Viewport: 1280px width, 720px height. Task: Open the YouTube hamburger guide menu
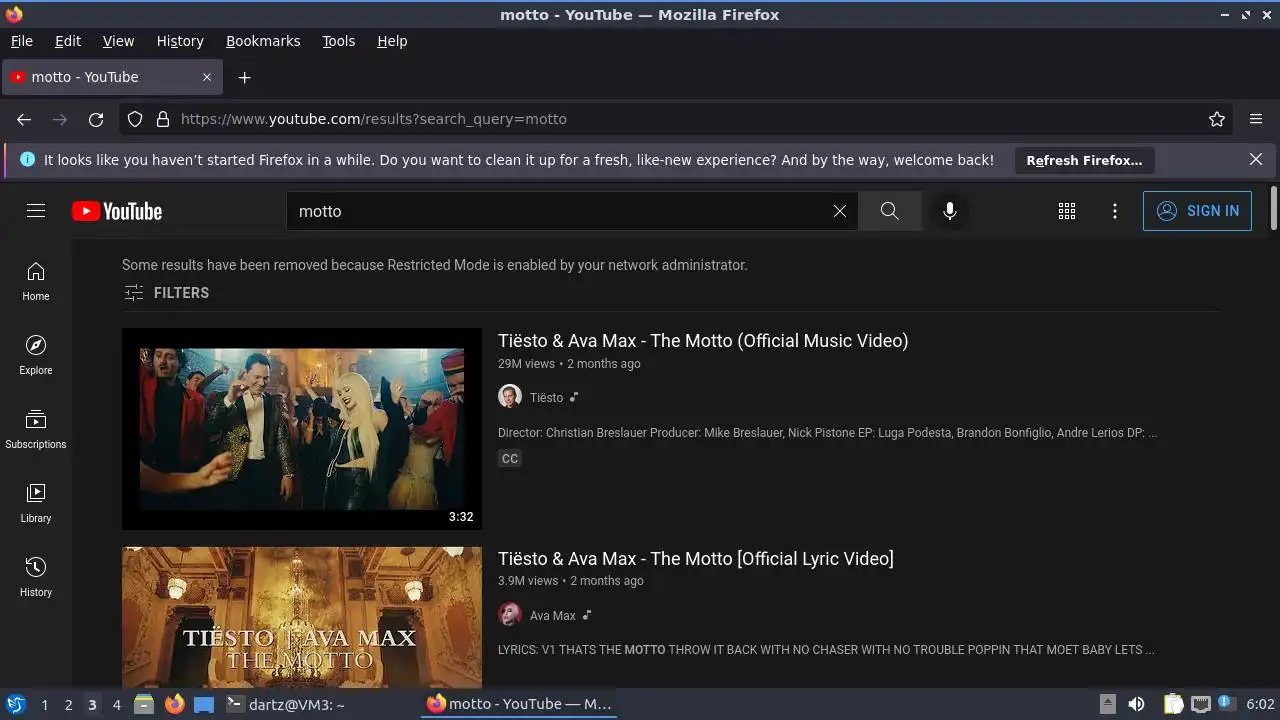click(36, 211)
